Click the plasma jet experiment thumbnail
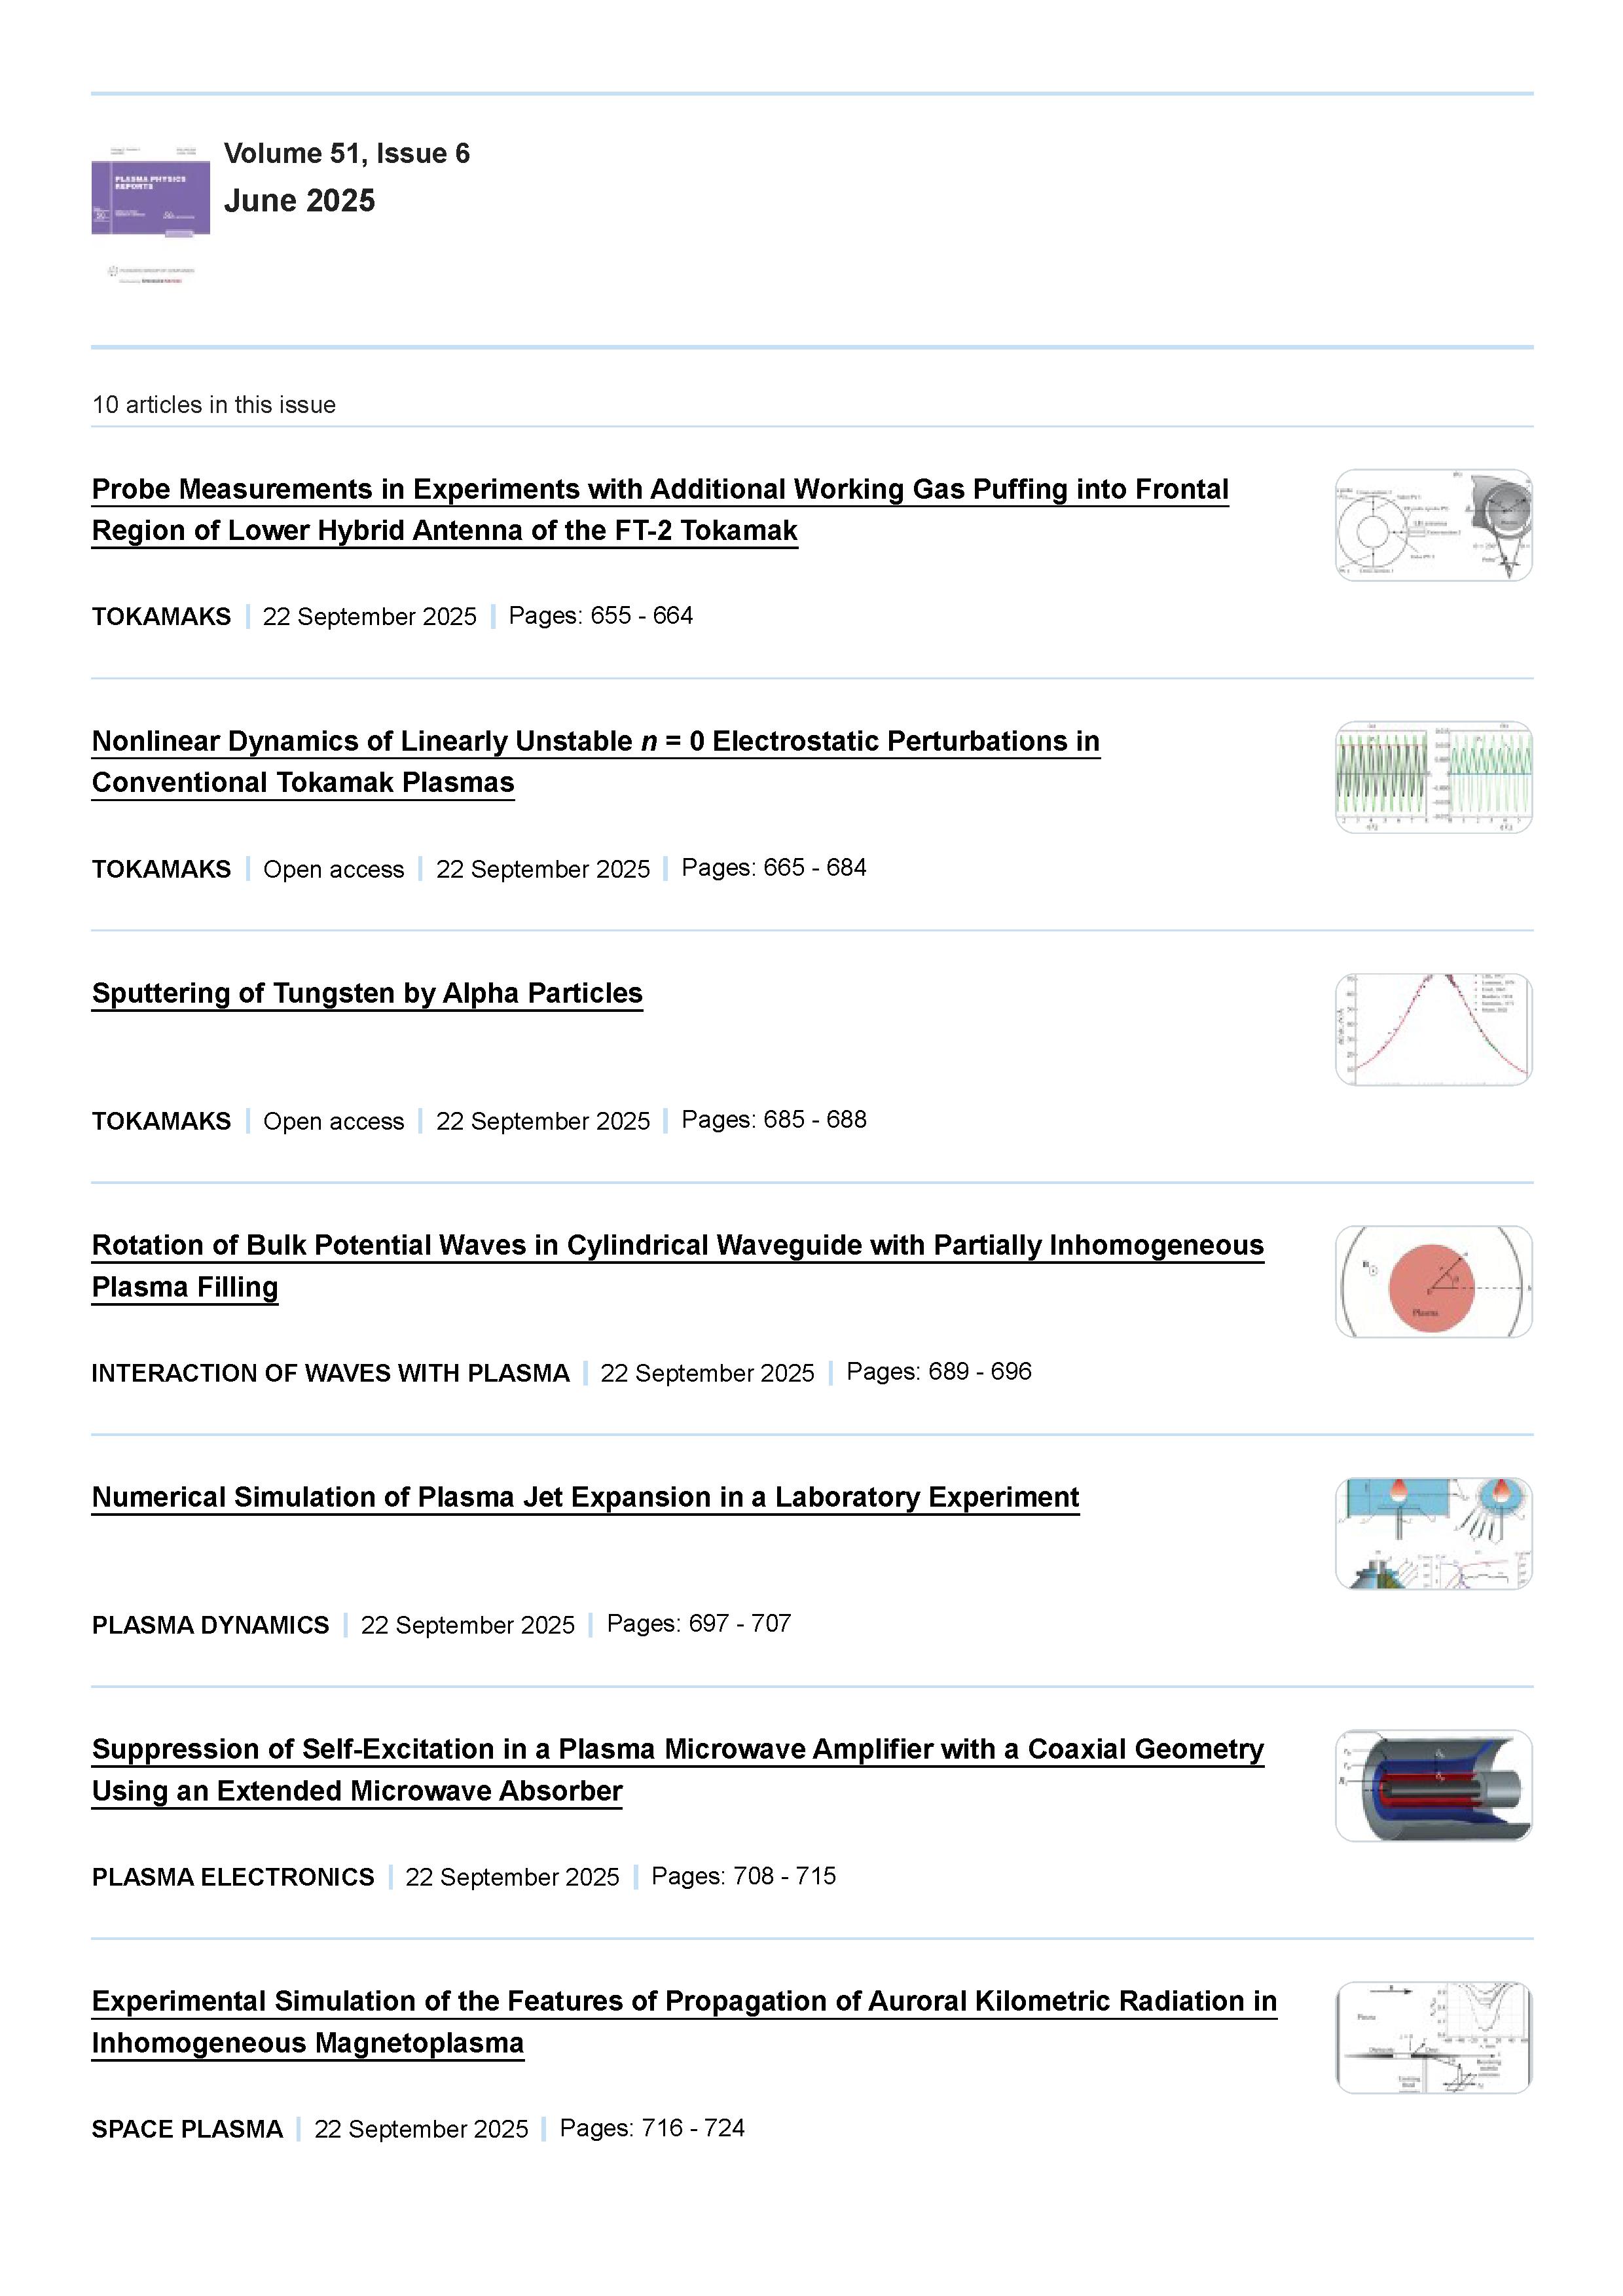 (1432, 1533)
